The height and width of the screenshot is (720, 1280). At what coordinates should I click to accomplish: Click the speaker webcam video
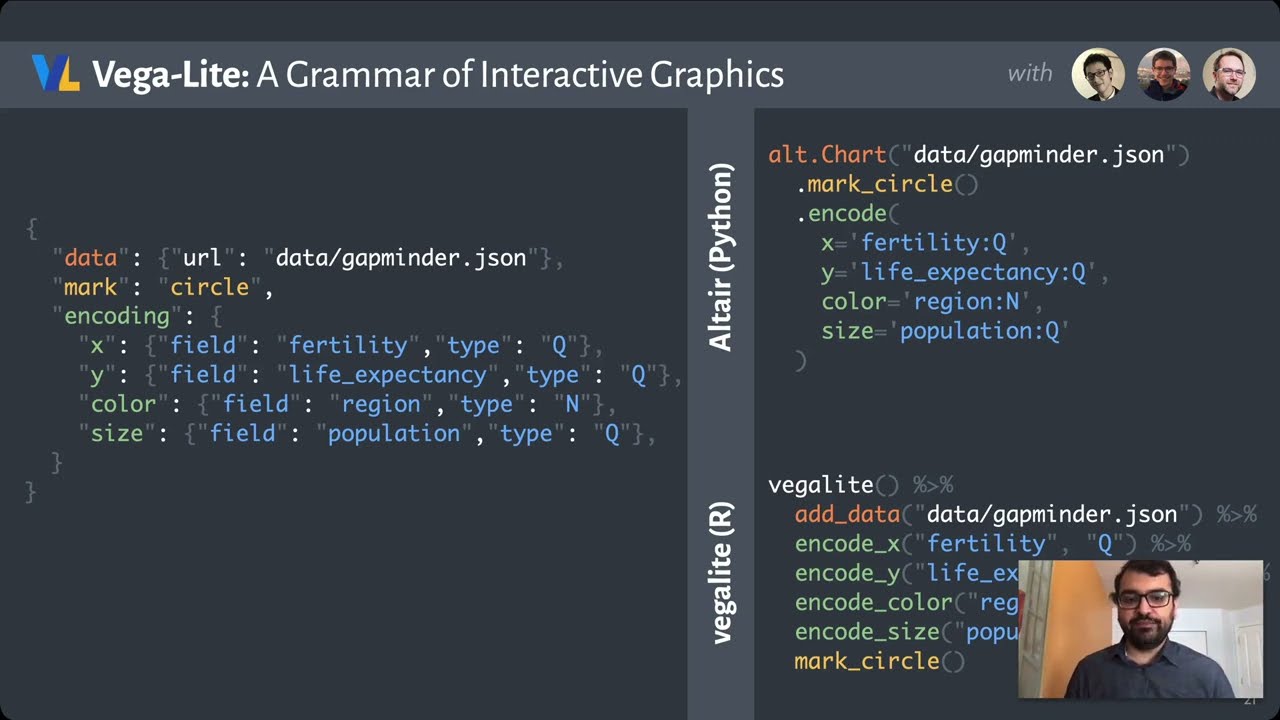coord(1141,629)
